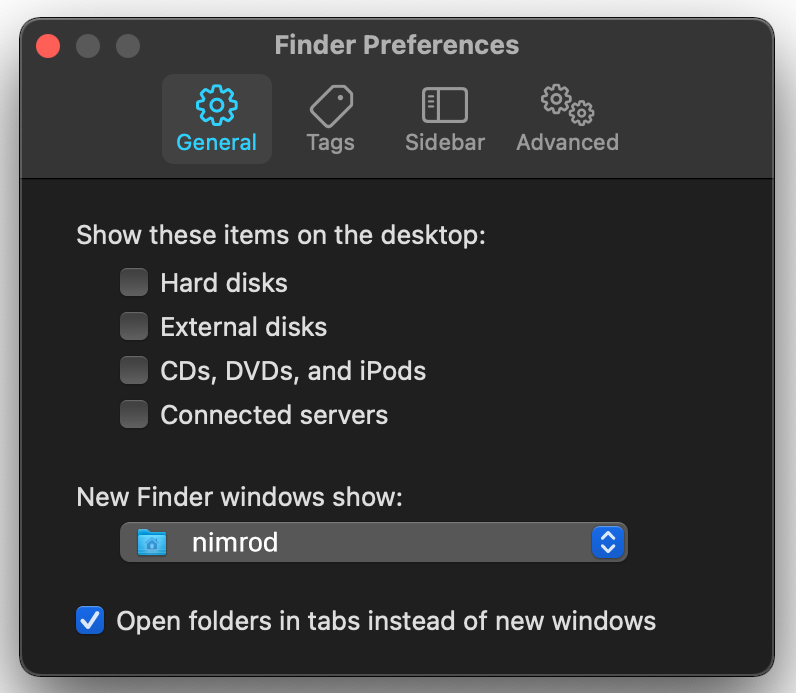Select the Sidebar tab label
Viewport: 796px width, 693px height.
(445, 142)
